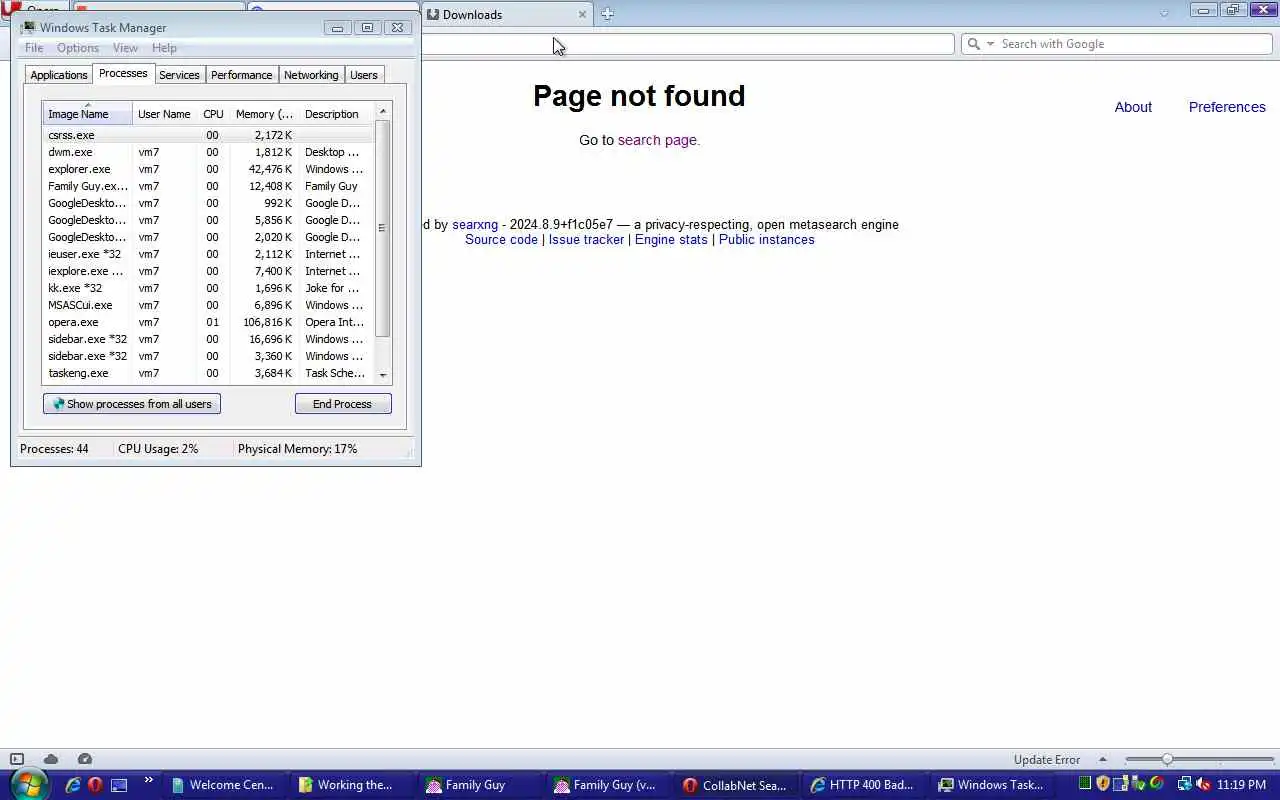Click the process list scrollbar thumb
Viewport: 1280px width, 800px height.
pos(382,228)
